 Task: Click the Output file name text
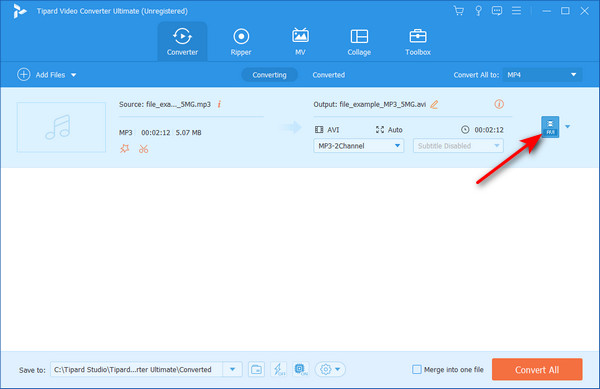tap(370, 104)
